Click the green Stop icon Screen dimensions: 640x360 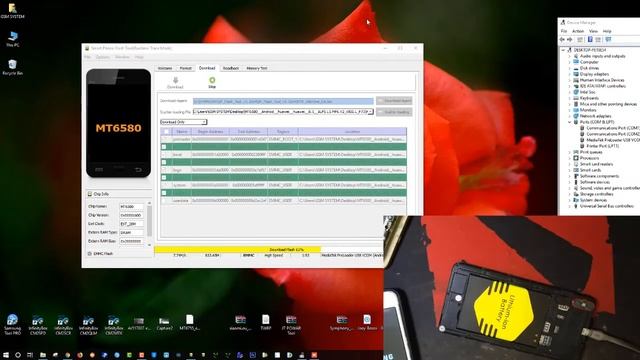[x=212, y=80]
